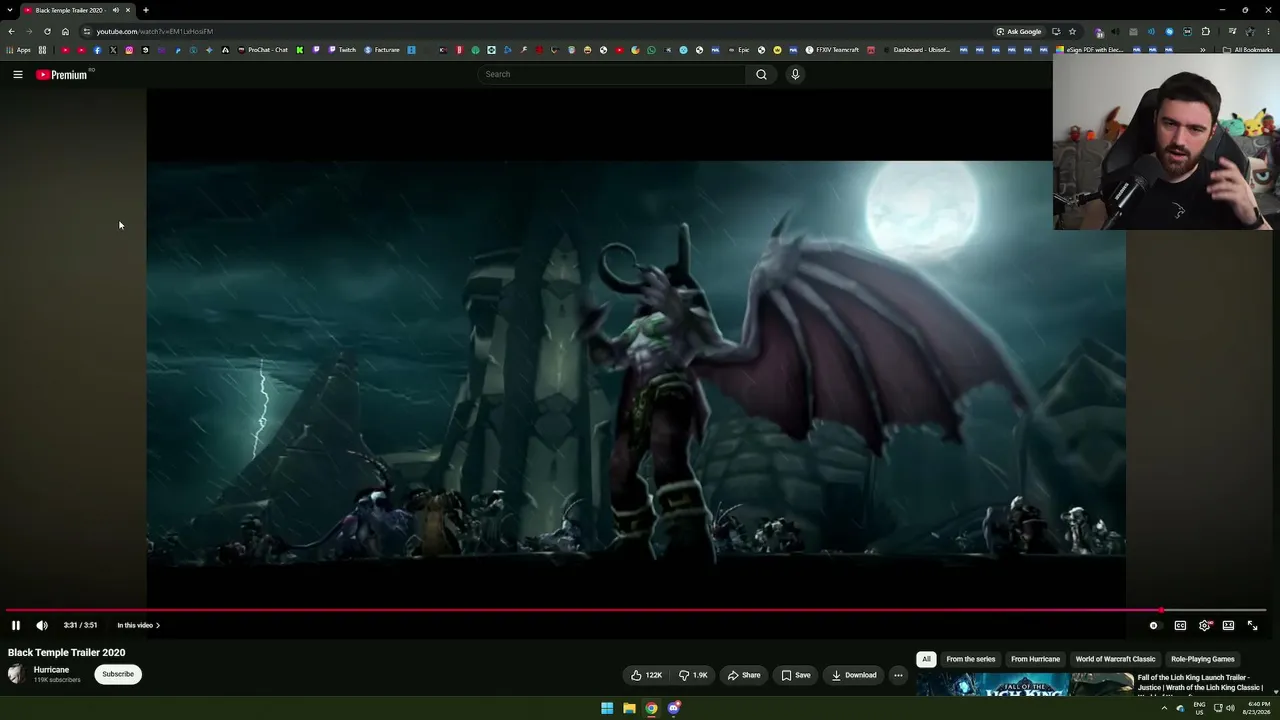The width and height of the screenshot is (1280, 720).
Task: Pause the video
Action: click(x=16, y=625)
